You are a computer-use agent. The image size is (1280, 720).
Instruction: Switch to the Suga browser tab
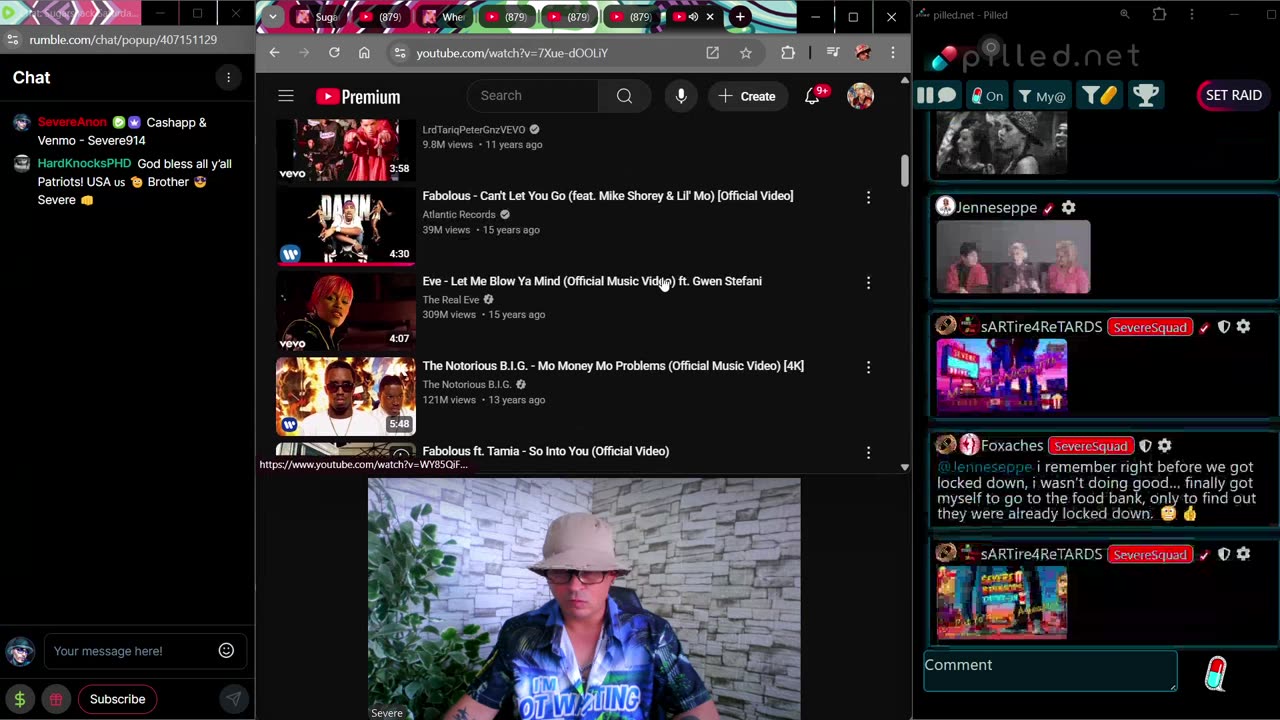click(x=320, y=17)
